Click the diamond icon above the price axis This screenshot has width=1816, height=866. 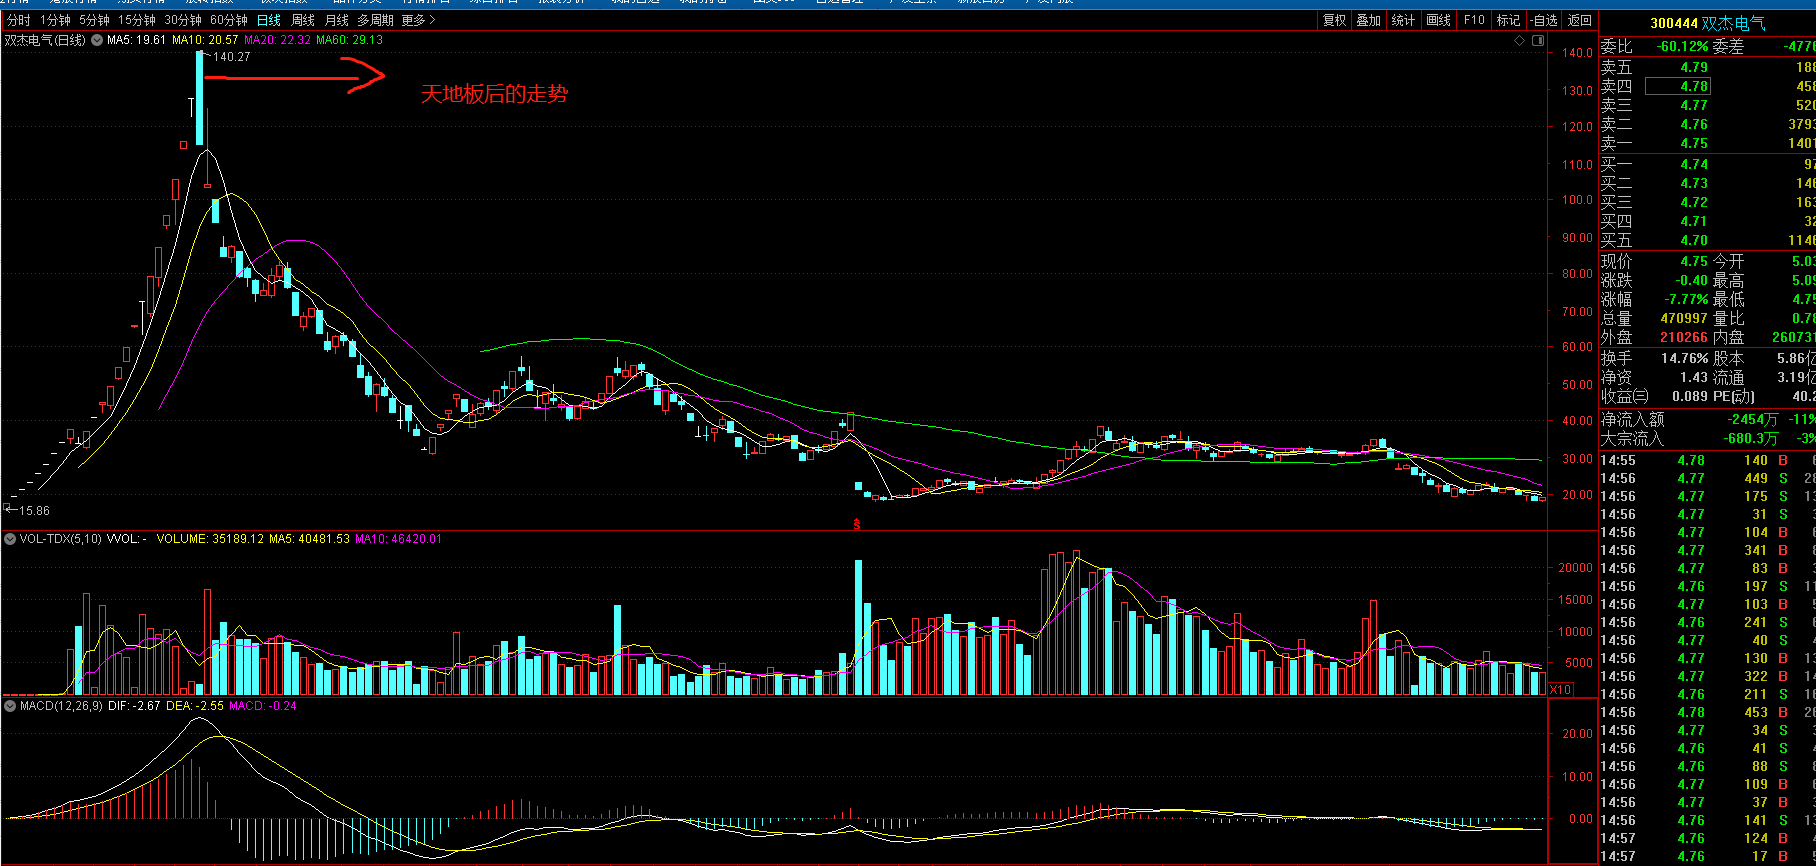coord(1520,40)
